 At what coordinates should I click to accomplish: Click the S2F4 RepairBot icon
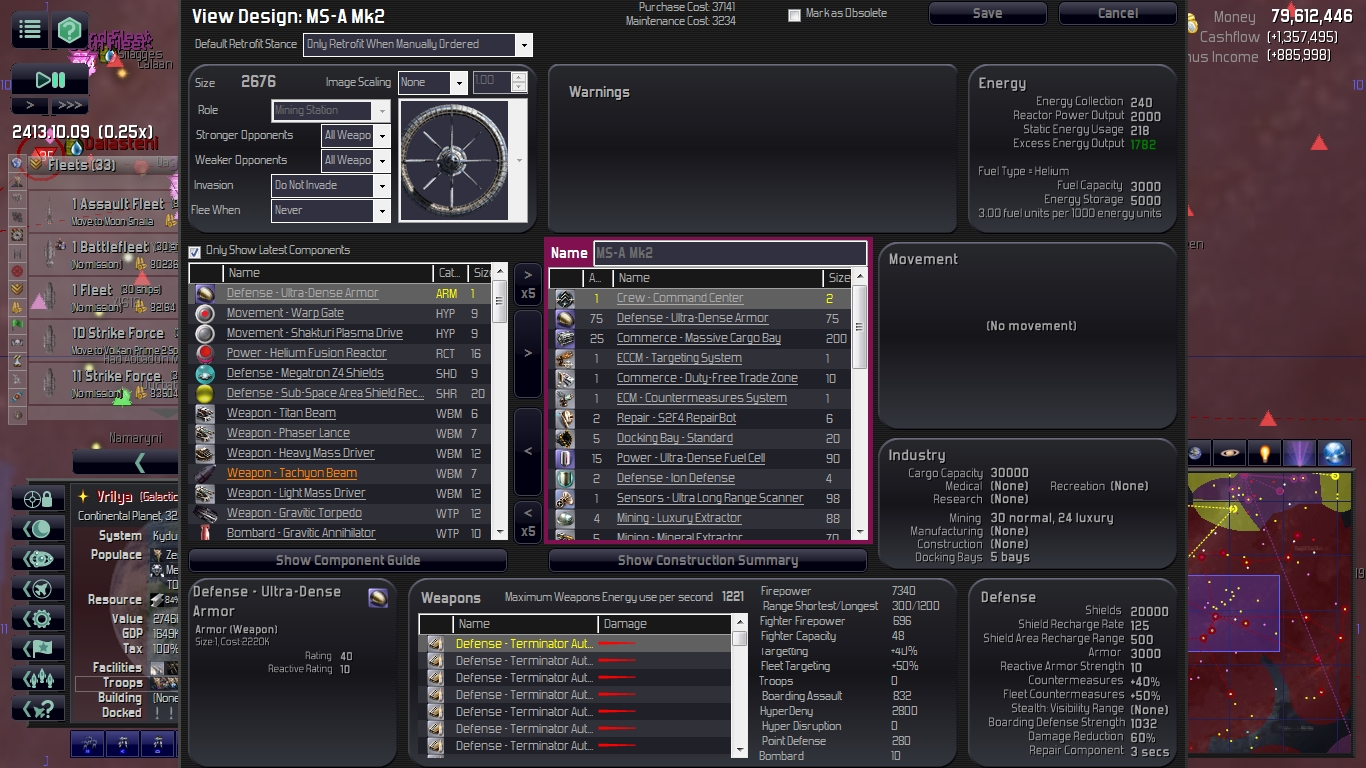click(x=565, y=418)
